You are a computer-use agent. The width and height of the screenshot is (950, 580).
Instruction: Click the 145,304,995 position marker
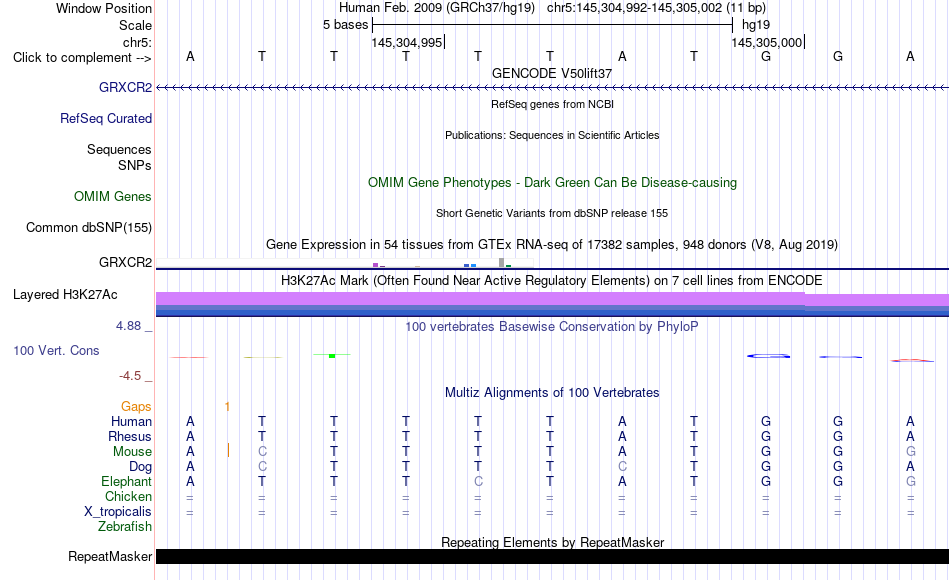click(x=408, y=42)
